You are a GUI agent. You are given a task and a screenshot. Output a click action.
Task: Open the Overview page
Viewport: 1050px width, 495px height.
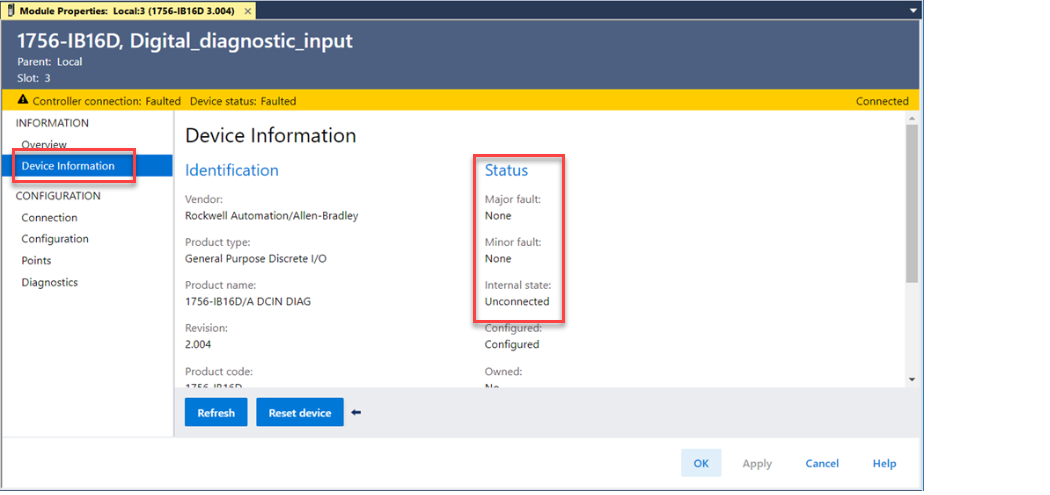click(44, 145)
